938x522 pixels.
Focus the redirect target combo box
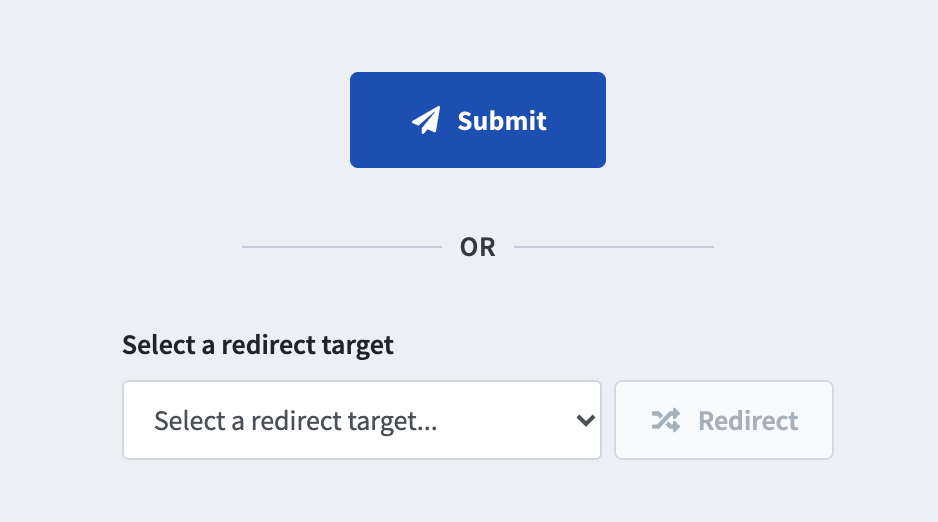[362, 420]
